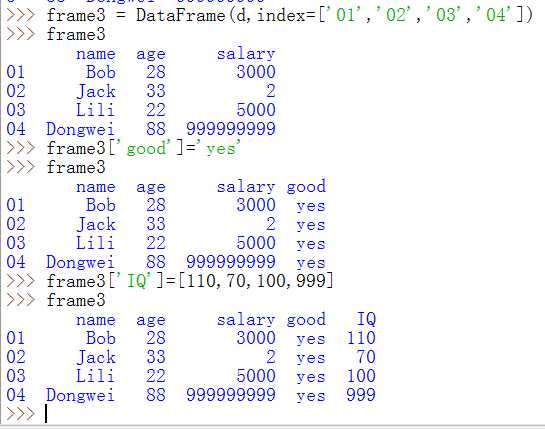Click 'salary' header in first three-column output

tap(246, 54)
